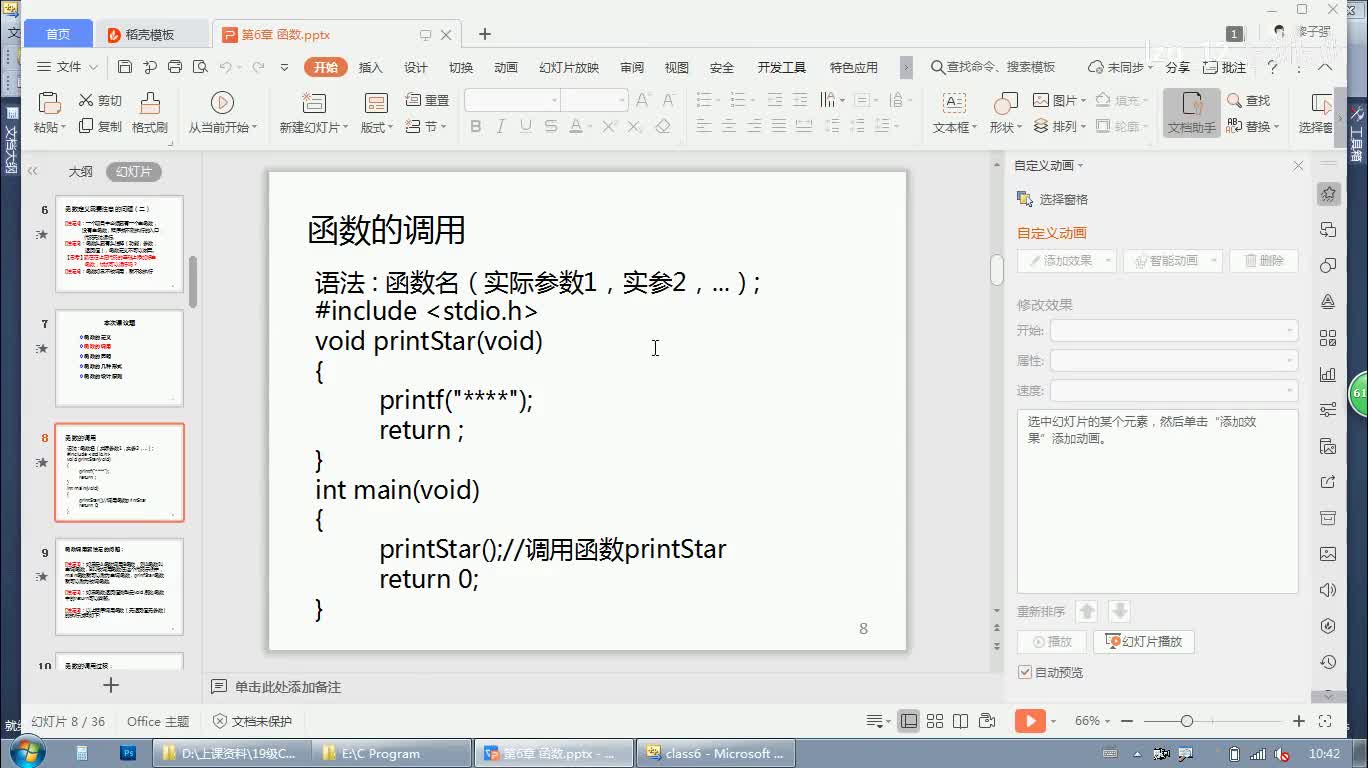Click the 幻灯片播放 button in animation panel

pos(1144,642)
